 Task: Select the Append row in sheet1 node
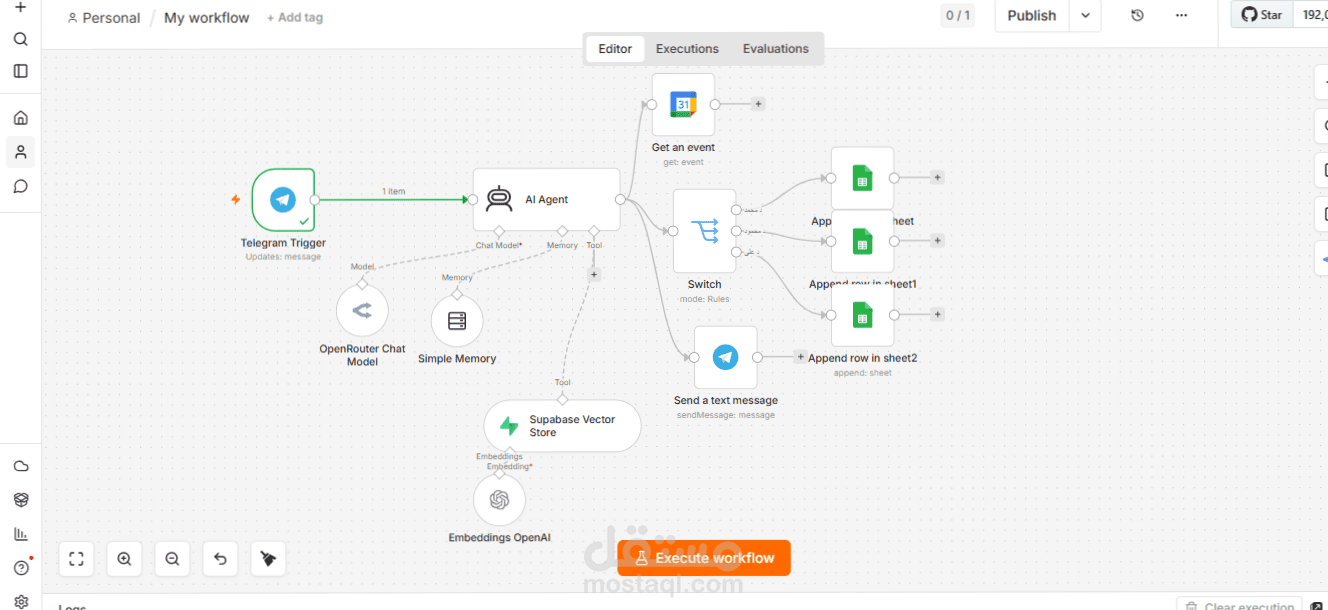[x=862, y=241]
